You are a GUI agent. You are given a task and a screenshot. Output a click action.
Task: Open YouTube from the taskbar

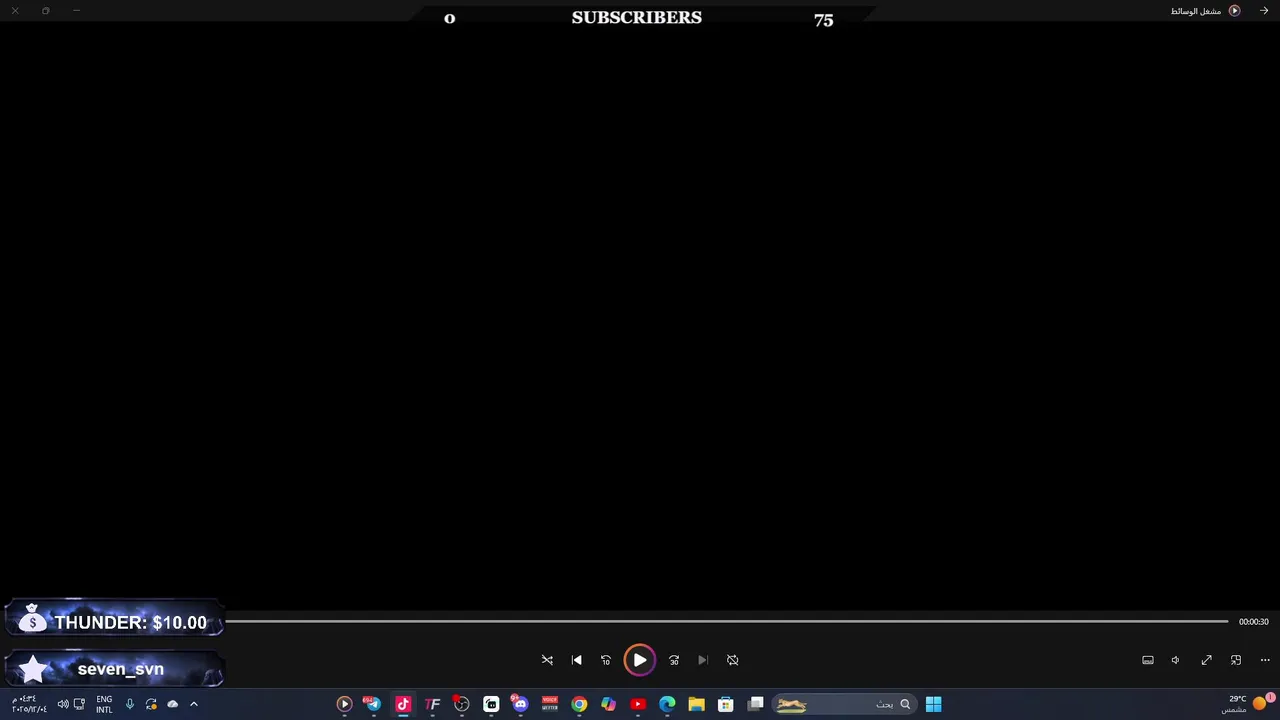pos(638,704)
